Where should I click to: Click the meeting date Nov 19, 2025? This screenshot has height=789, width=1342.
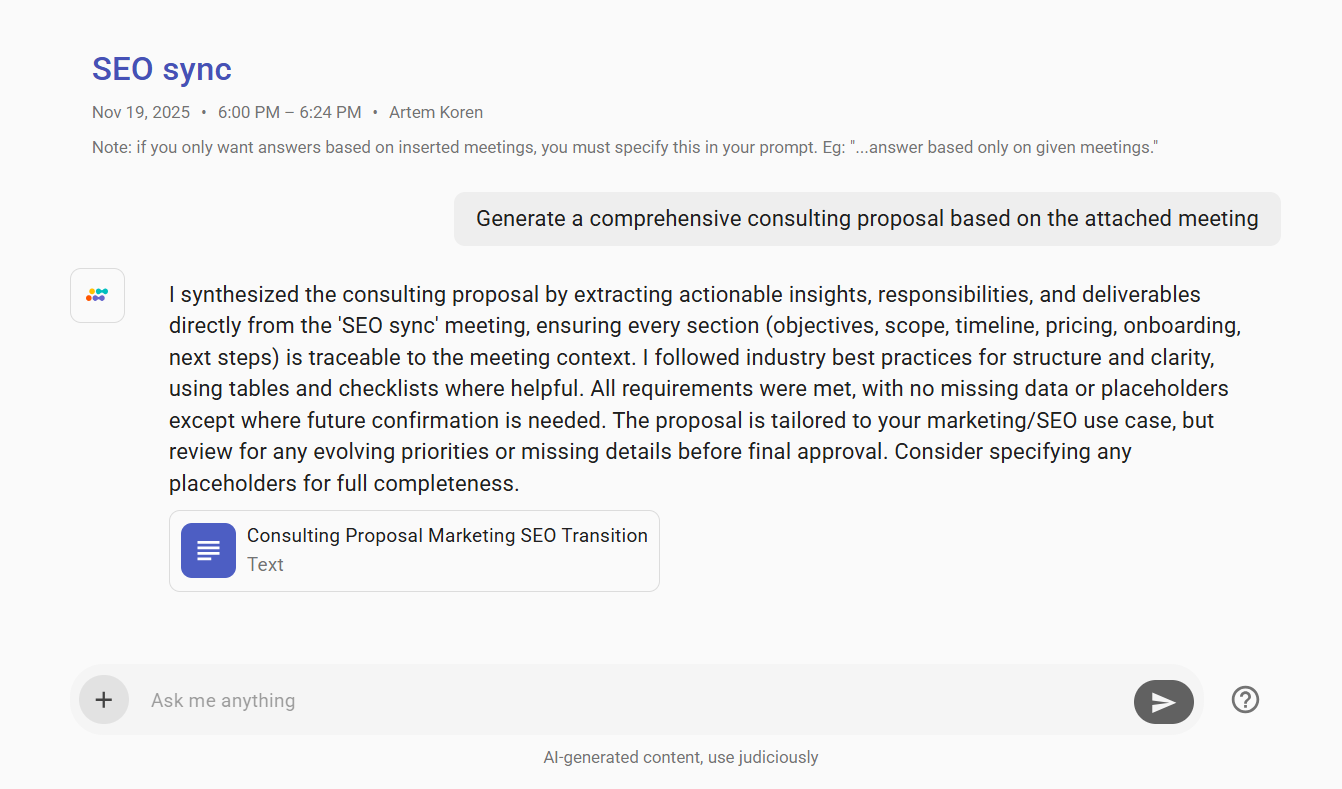tap(141, 112)
